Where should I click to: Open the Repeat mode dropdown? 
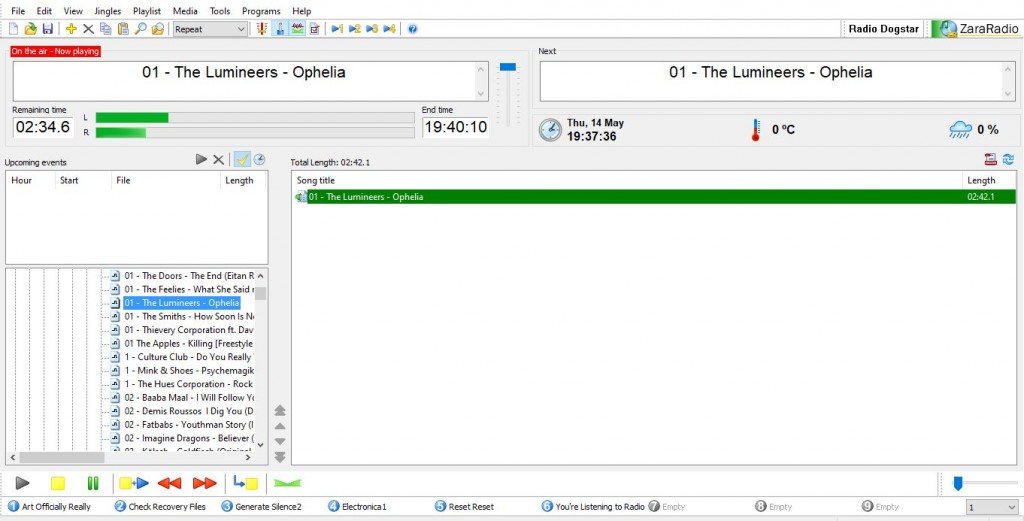(210, 29)
